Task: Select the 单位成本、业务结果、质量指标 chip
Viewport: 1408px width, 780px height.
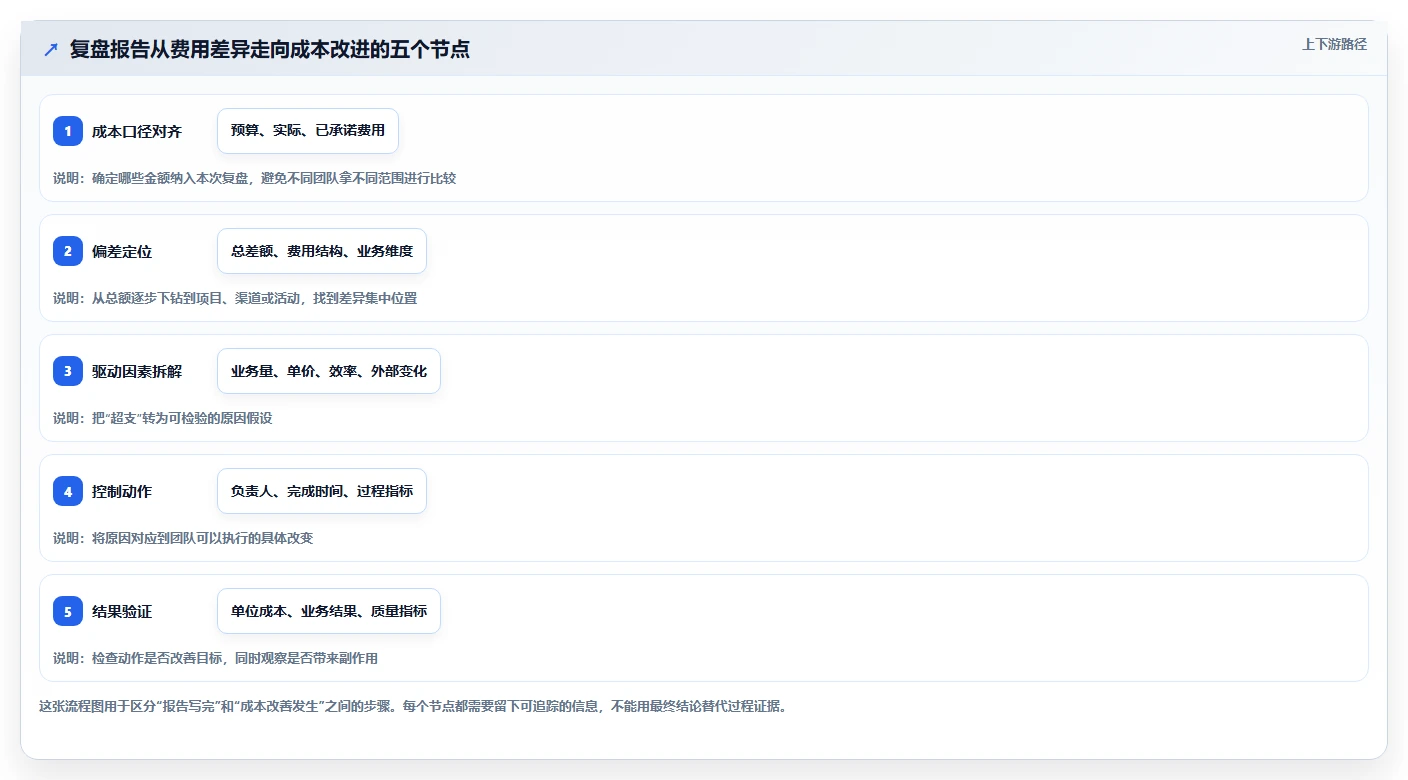Action: pyautogui.click(x=329, y=611)
